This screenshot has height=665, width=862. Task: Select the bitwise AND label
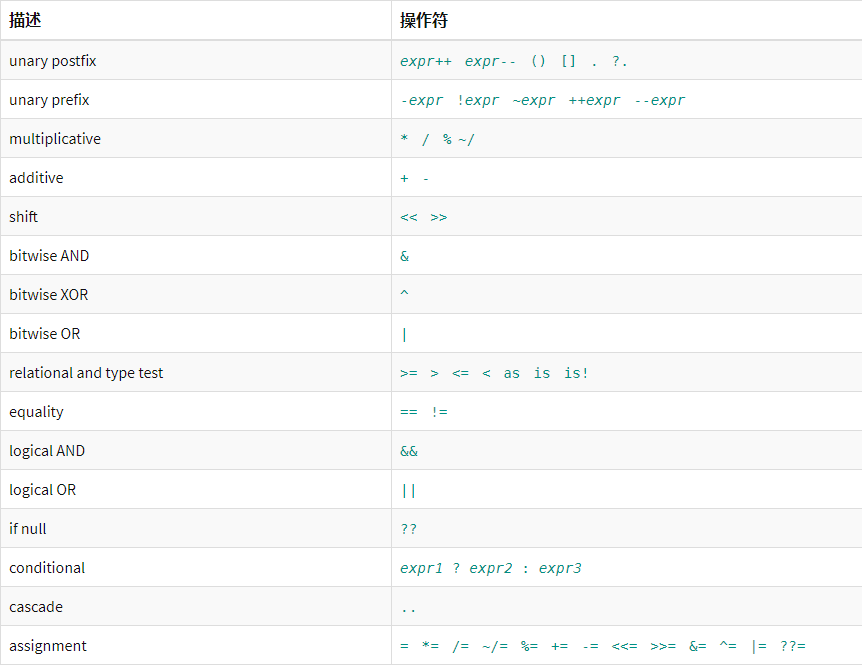click(x=49, y=256)
